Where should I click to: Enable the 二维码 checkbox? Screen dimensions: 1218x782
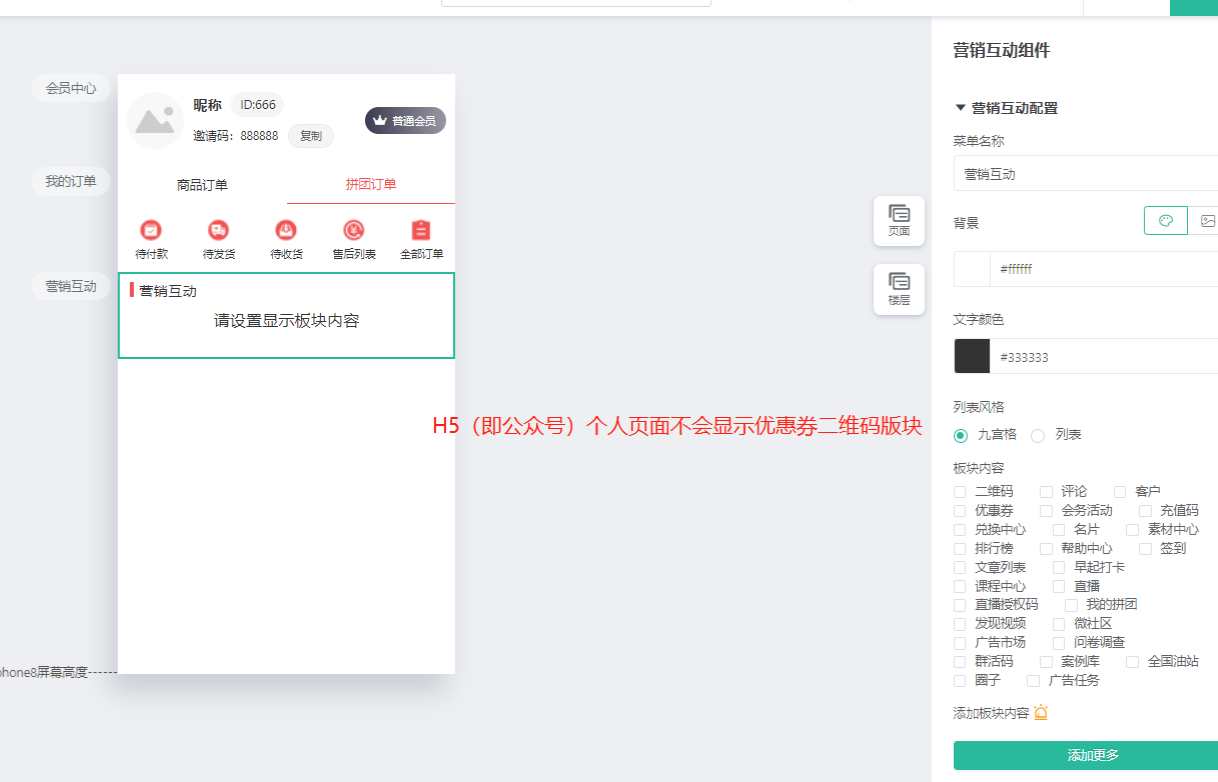(960, 492)
